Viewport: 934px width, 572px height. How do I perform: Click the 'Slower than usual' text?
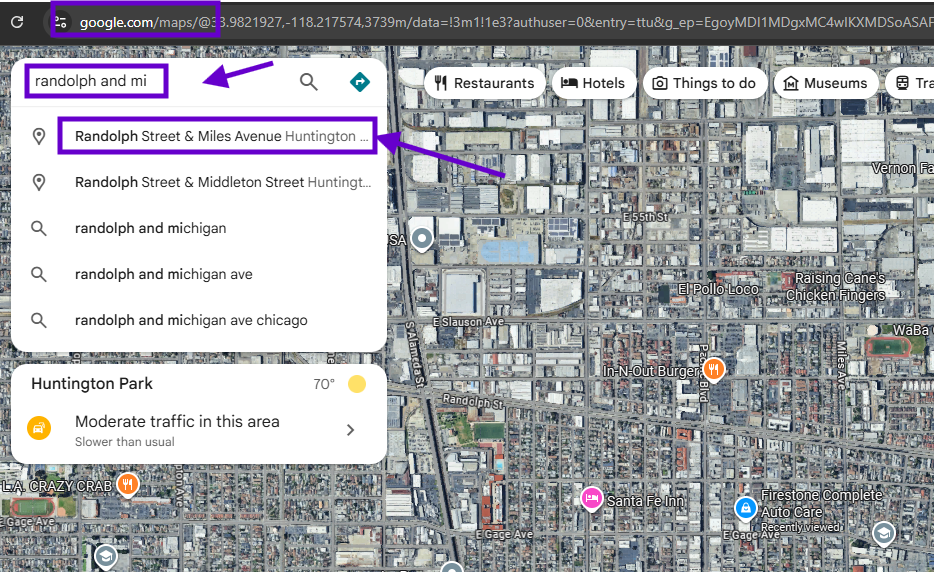click(x=124, y=442)
